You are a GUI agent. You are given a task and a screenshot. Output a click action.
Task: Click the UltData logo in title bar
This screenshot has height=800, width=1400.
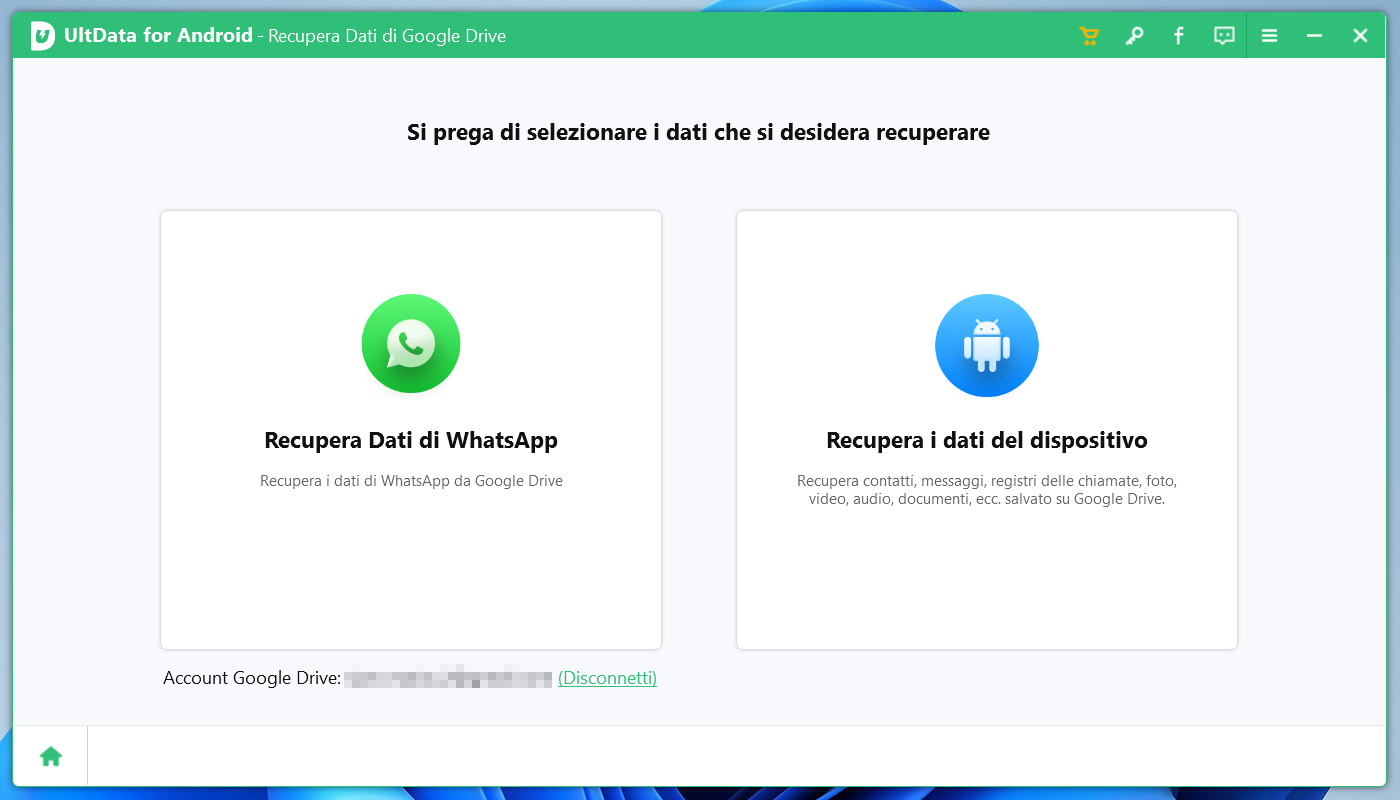pos(43,37)
